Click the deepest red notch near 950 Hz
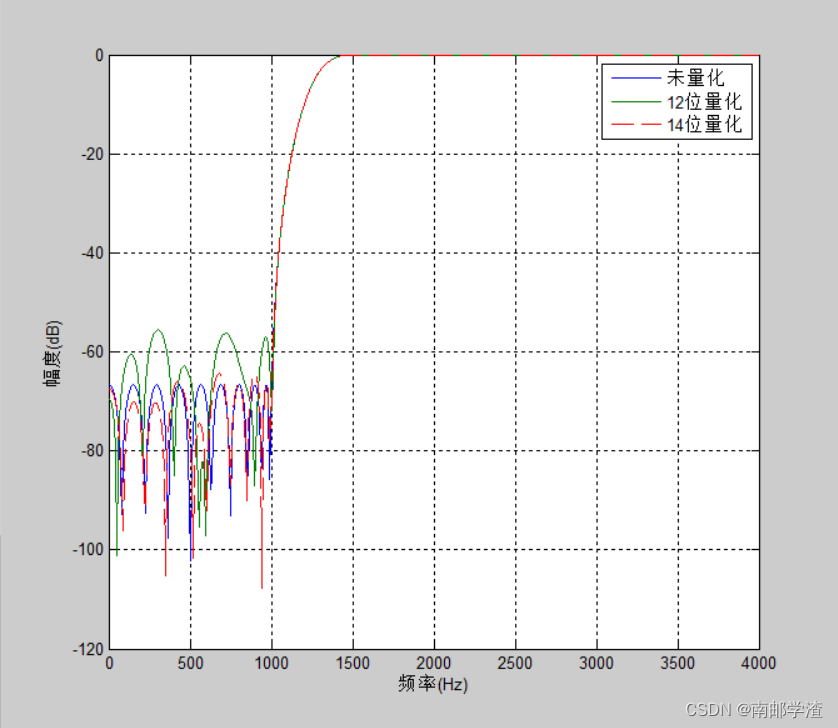838x728 pixels. point(262,585)
